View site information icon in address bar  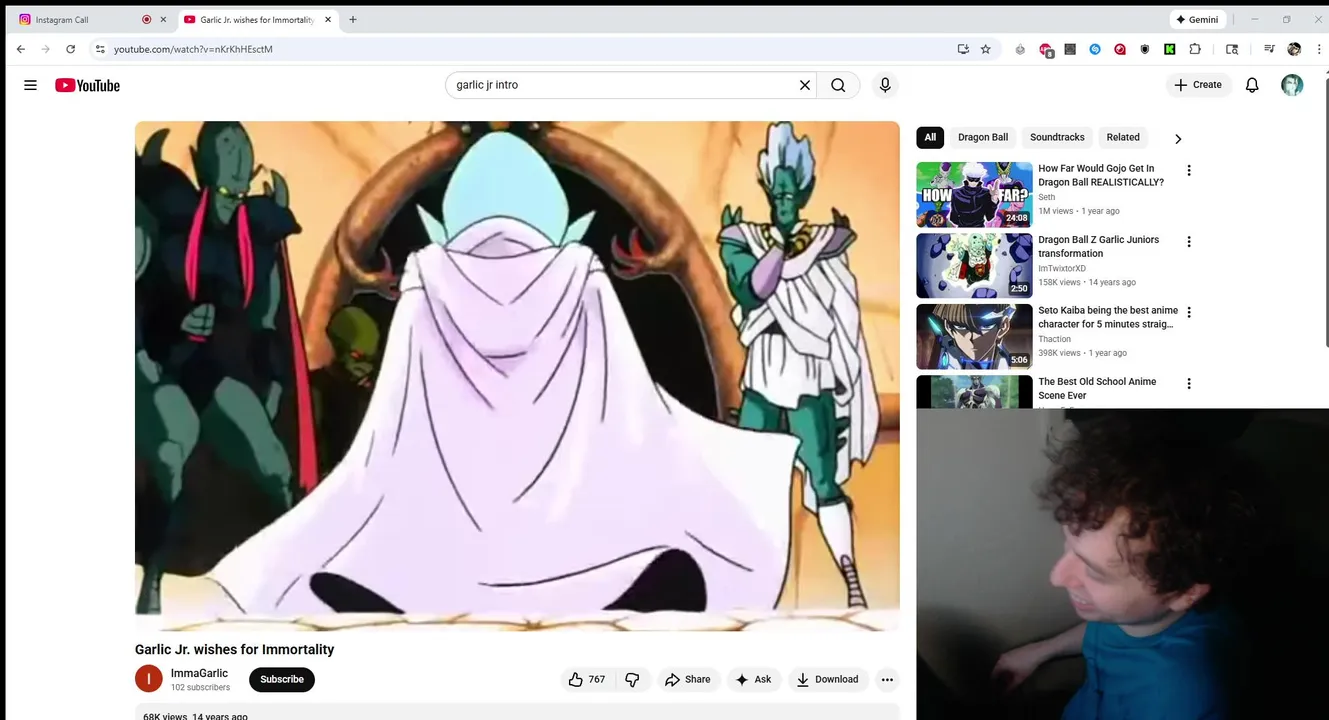[x=99, y=49]
